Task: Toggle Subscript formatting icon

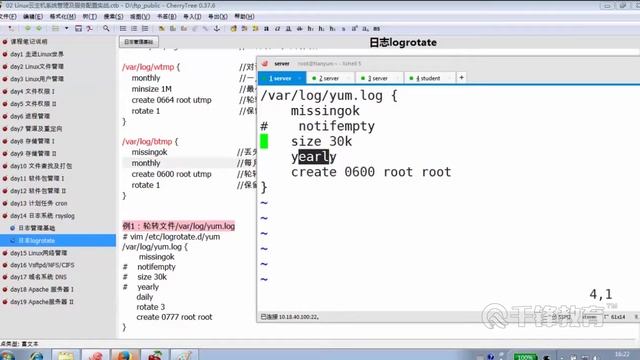Action: pyautogui.click(x=365, y=29)
